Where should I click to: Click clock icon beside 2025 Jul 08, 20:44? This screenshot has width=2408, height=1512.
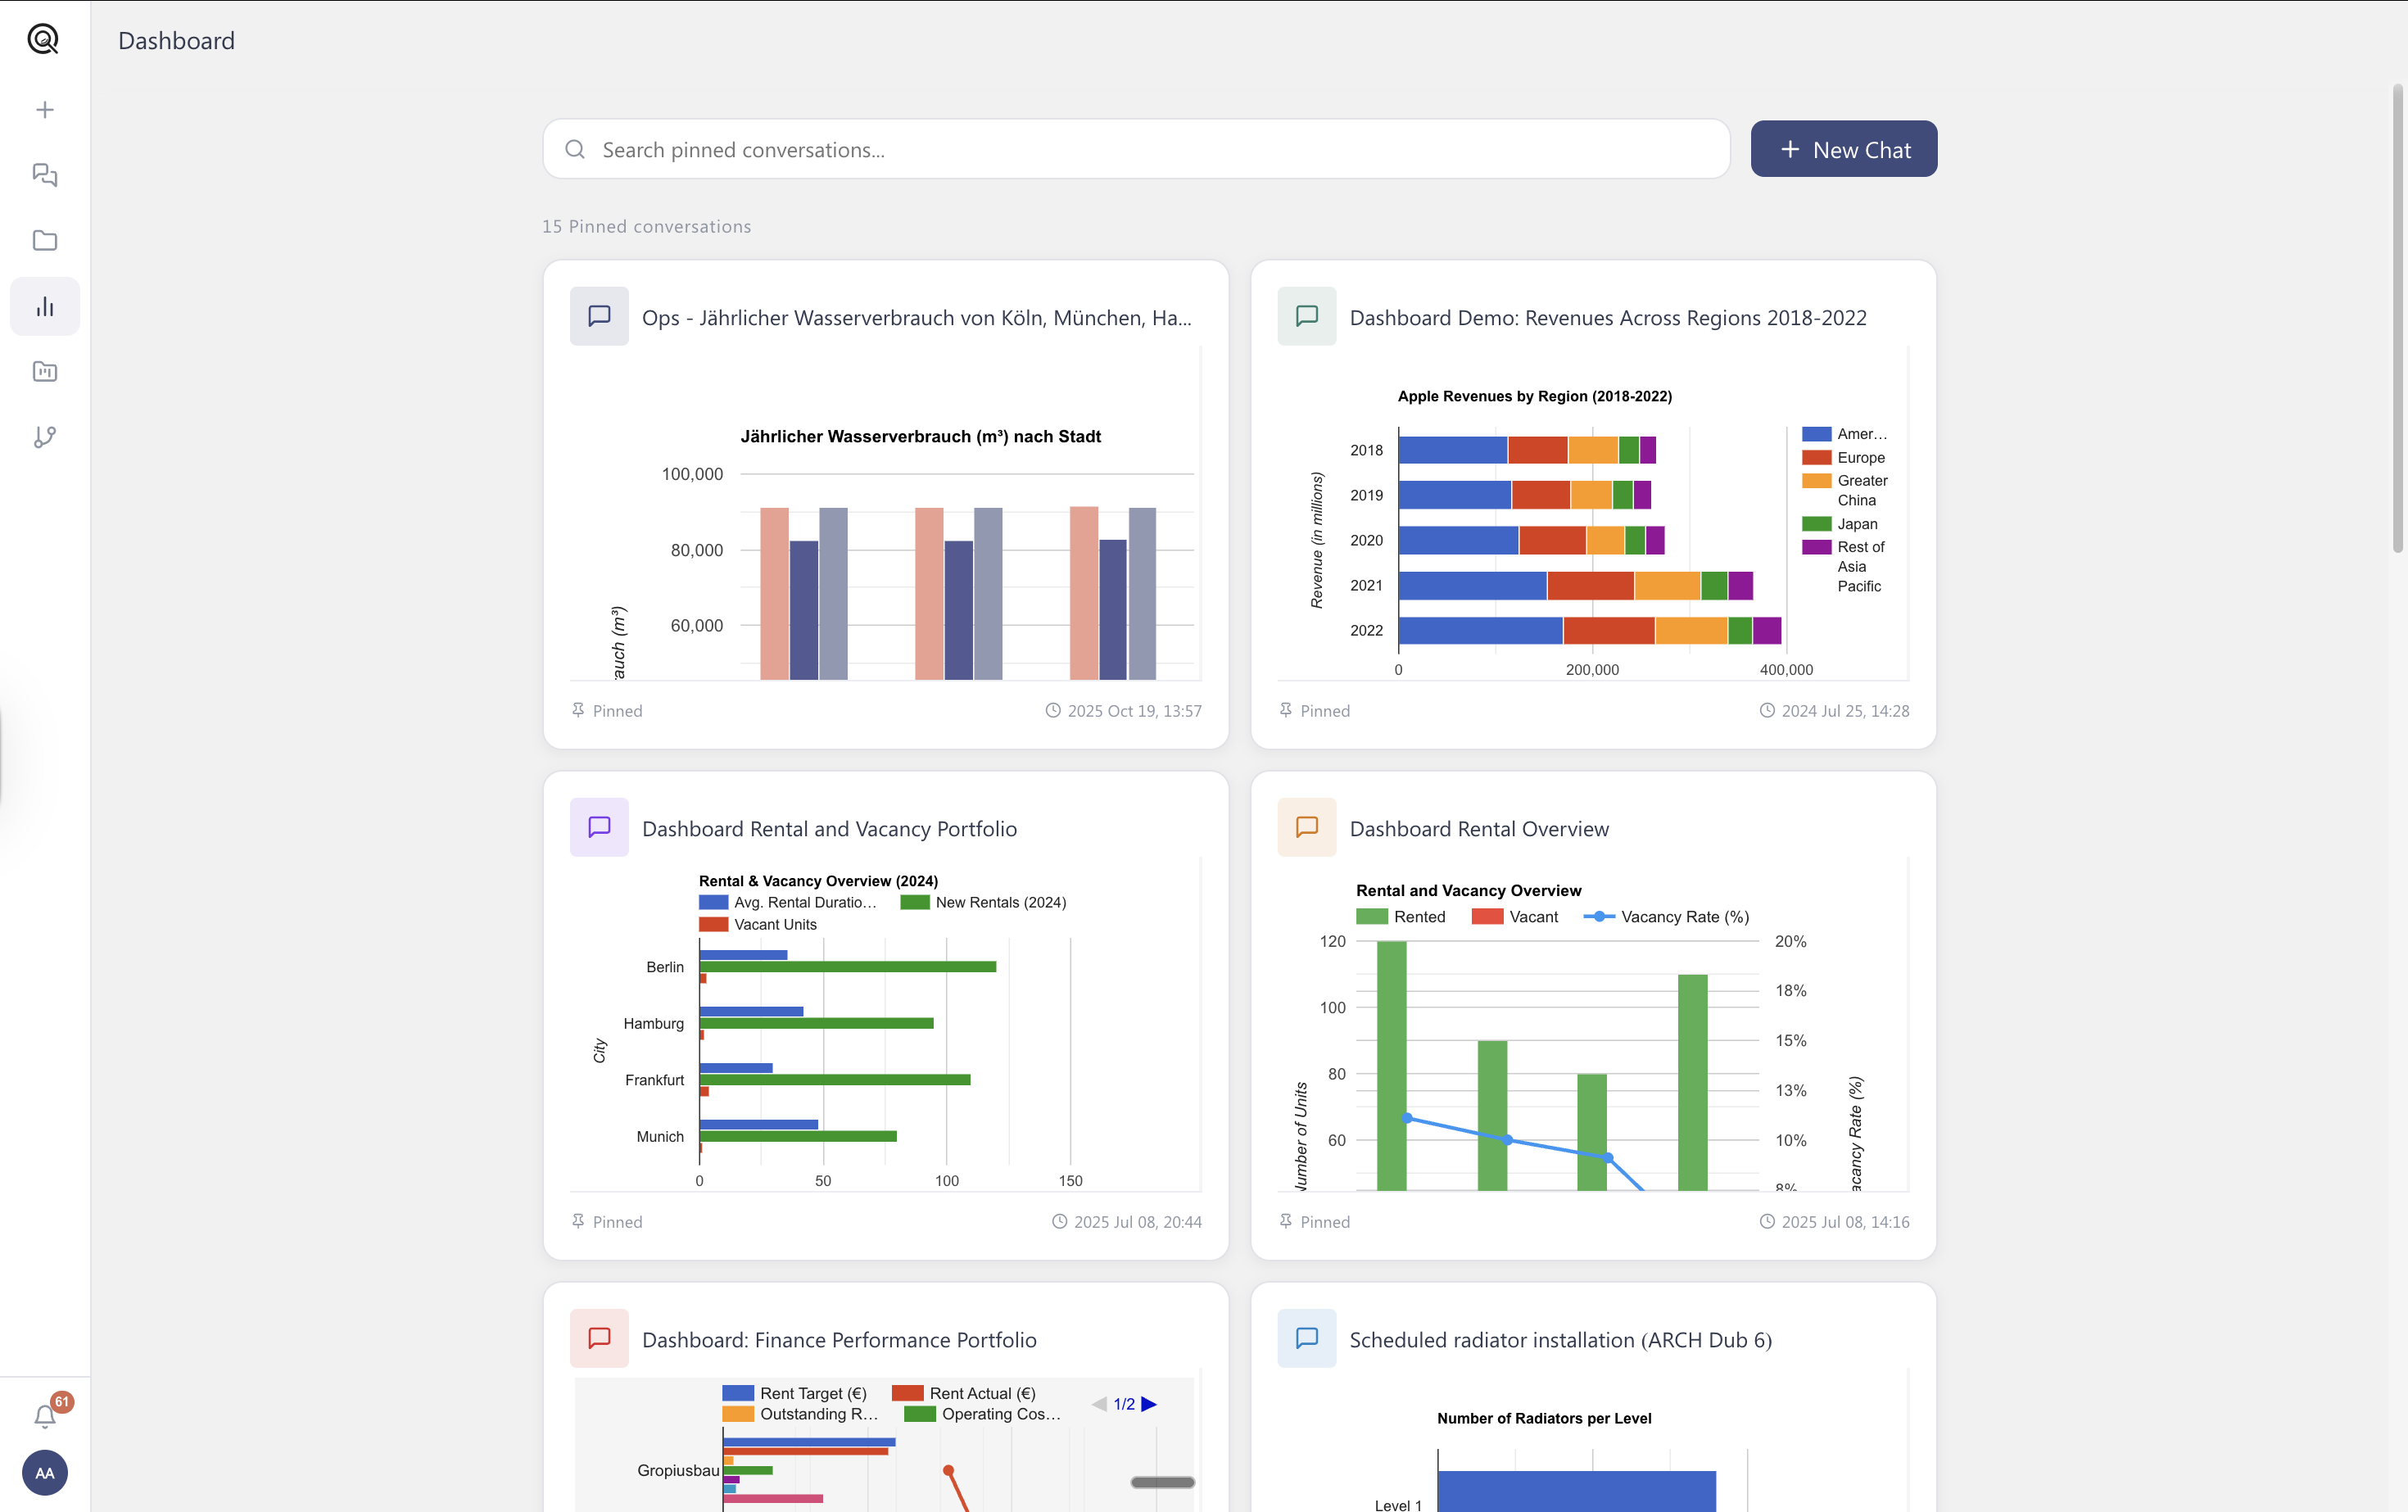point(1060,1221)
